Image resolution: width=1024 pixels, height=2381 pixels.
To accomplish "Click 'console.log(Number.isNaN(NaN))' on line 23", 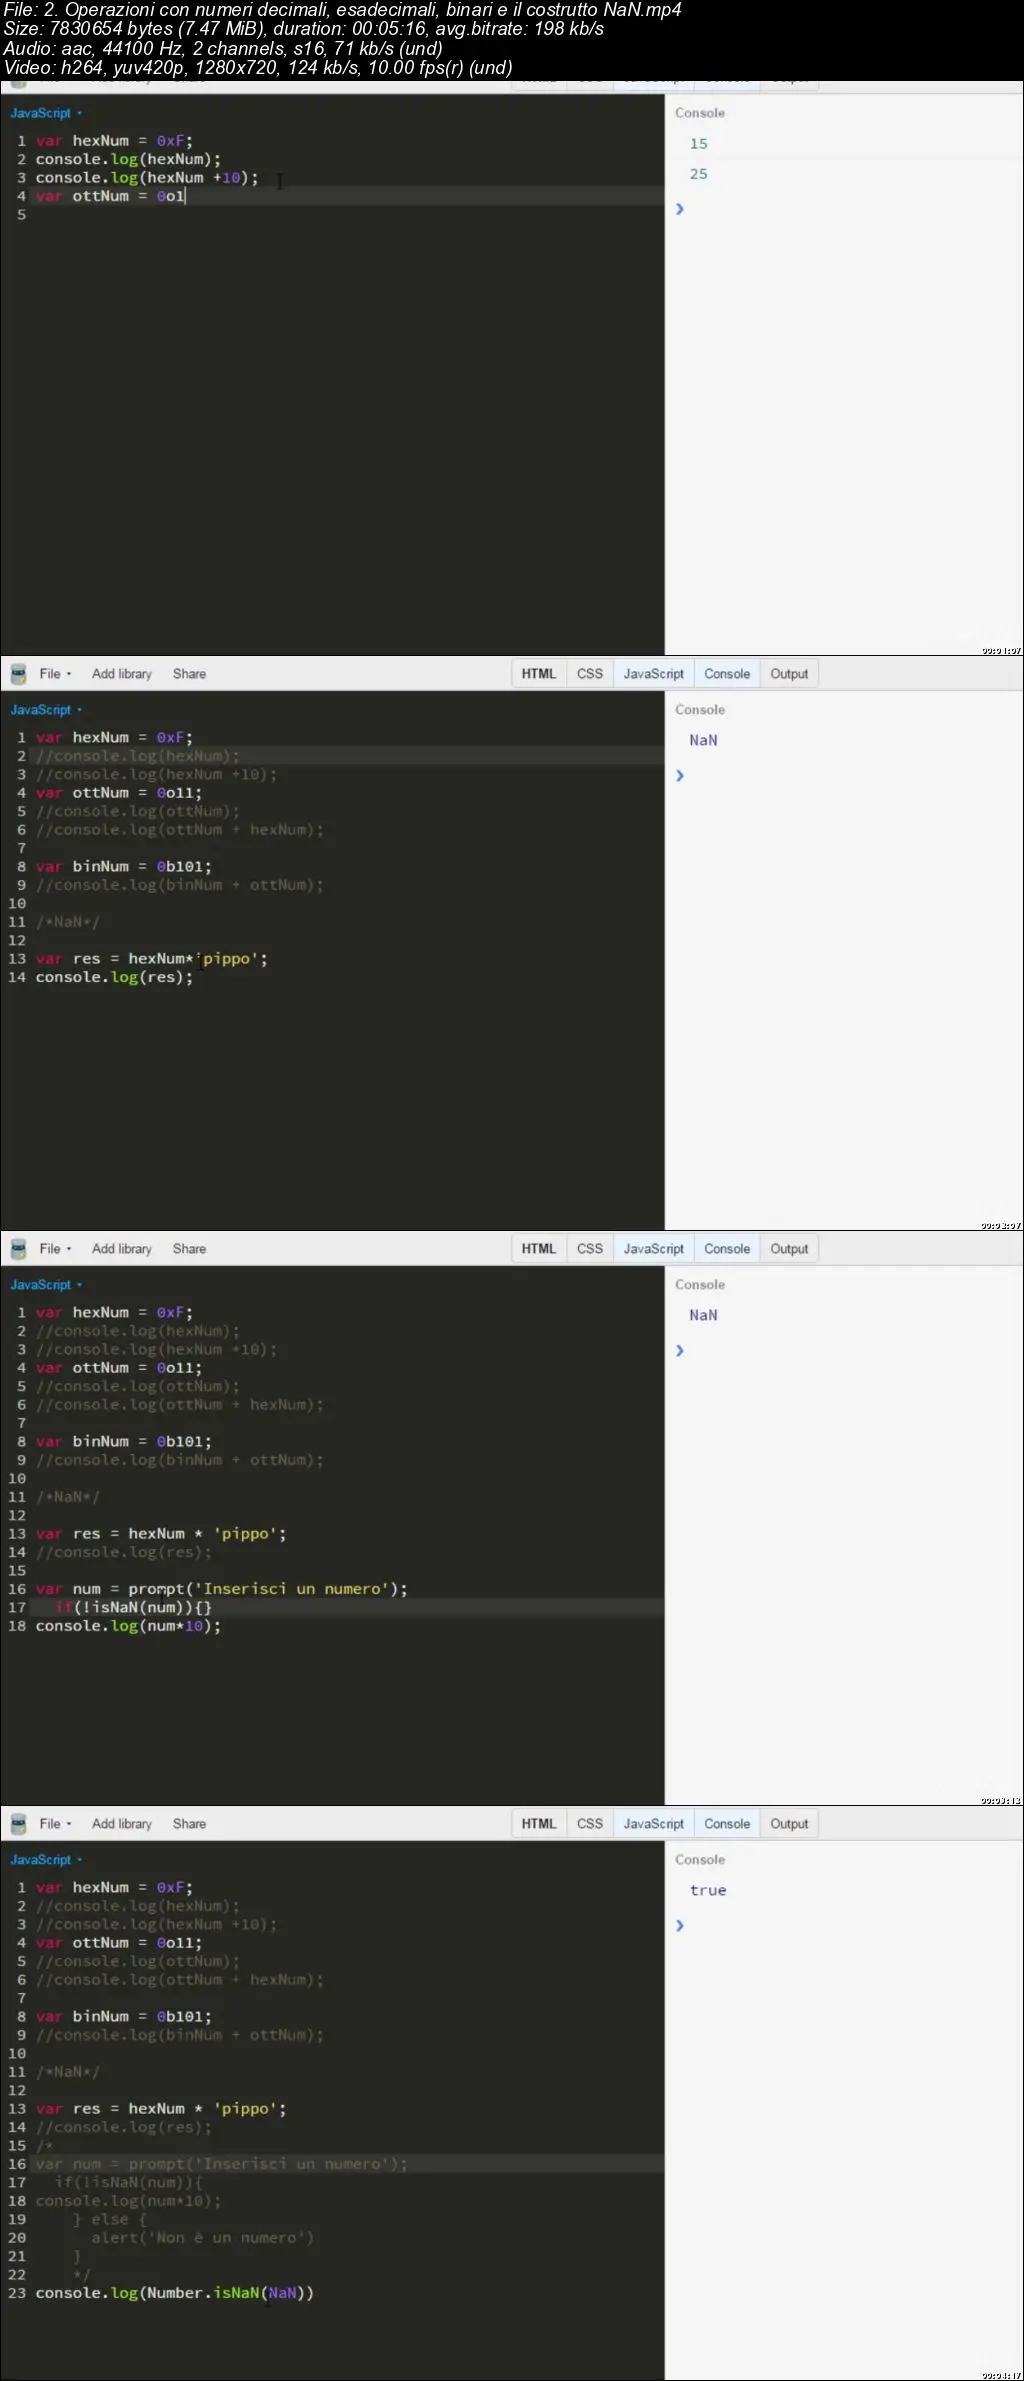I will [175, 2292].
